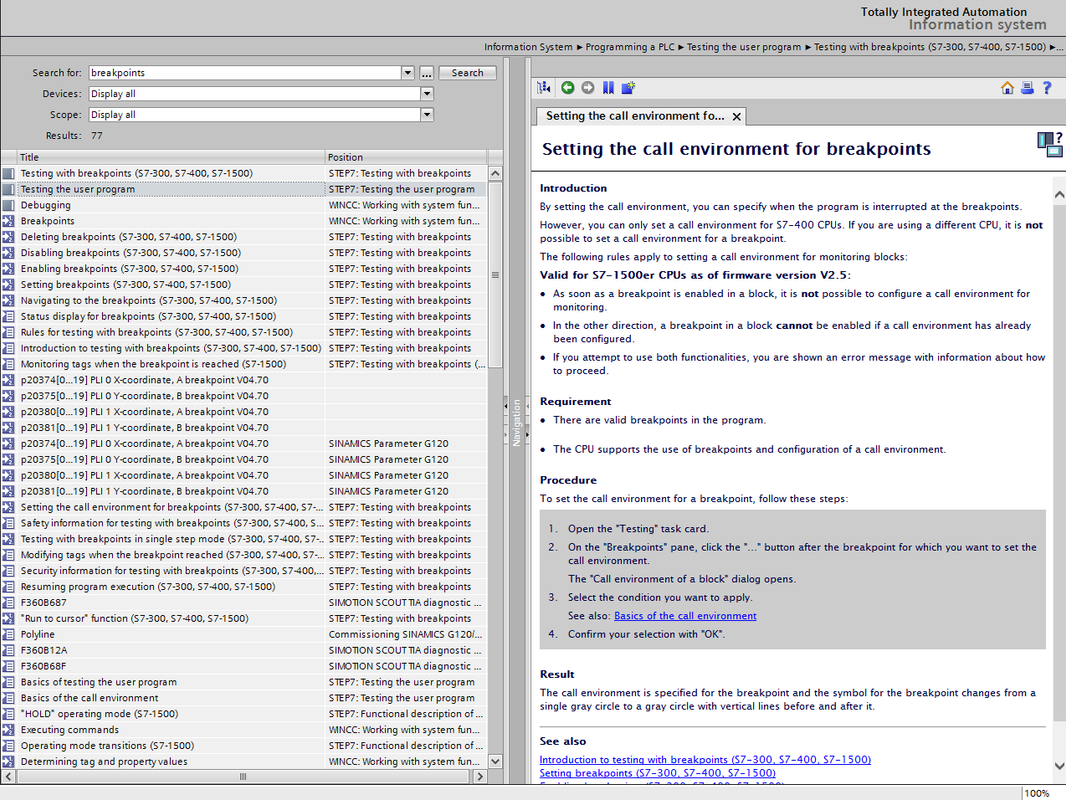Viewport: 1066px width, 800px height.
Task: Click the help content scroll-down arrow
Action: pos(1059,765)
